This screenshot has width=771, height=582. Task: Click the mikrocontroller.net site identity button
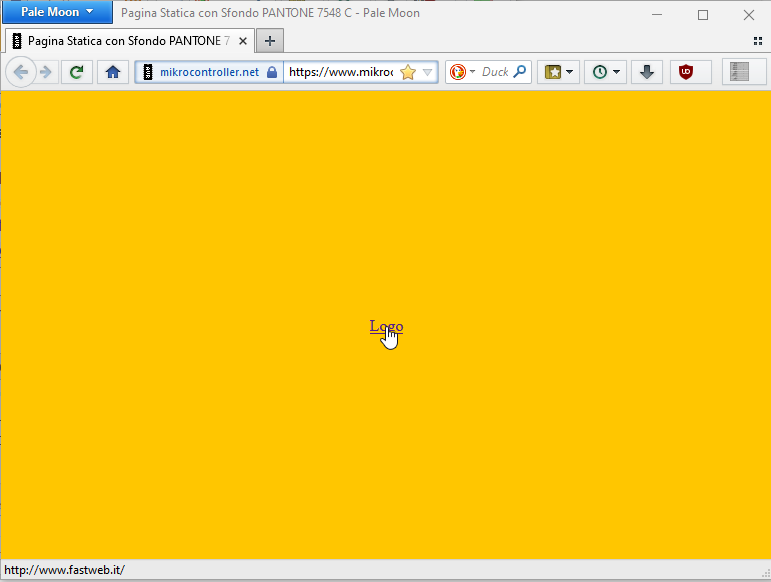point(209,72)
